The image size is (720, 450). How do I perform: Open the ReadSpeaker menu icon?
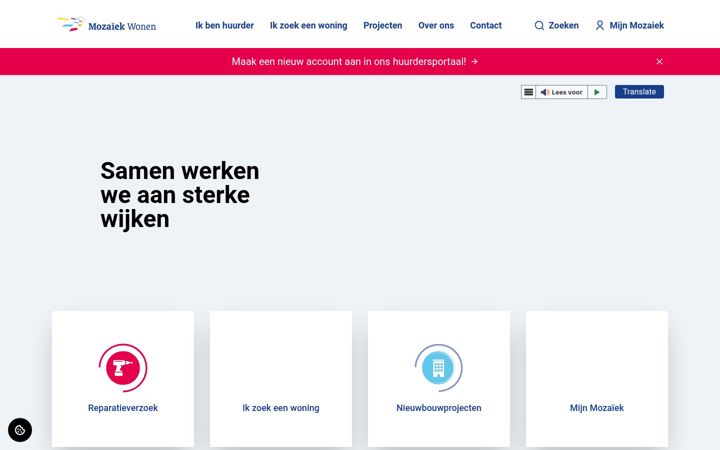(529, 92)
